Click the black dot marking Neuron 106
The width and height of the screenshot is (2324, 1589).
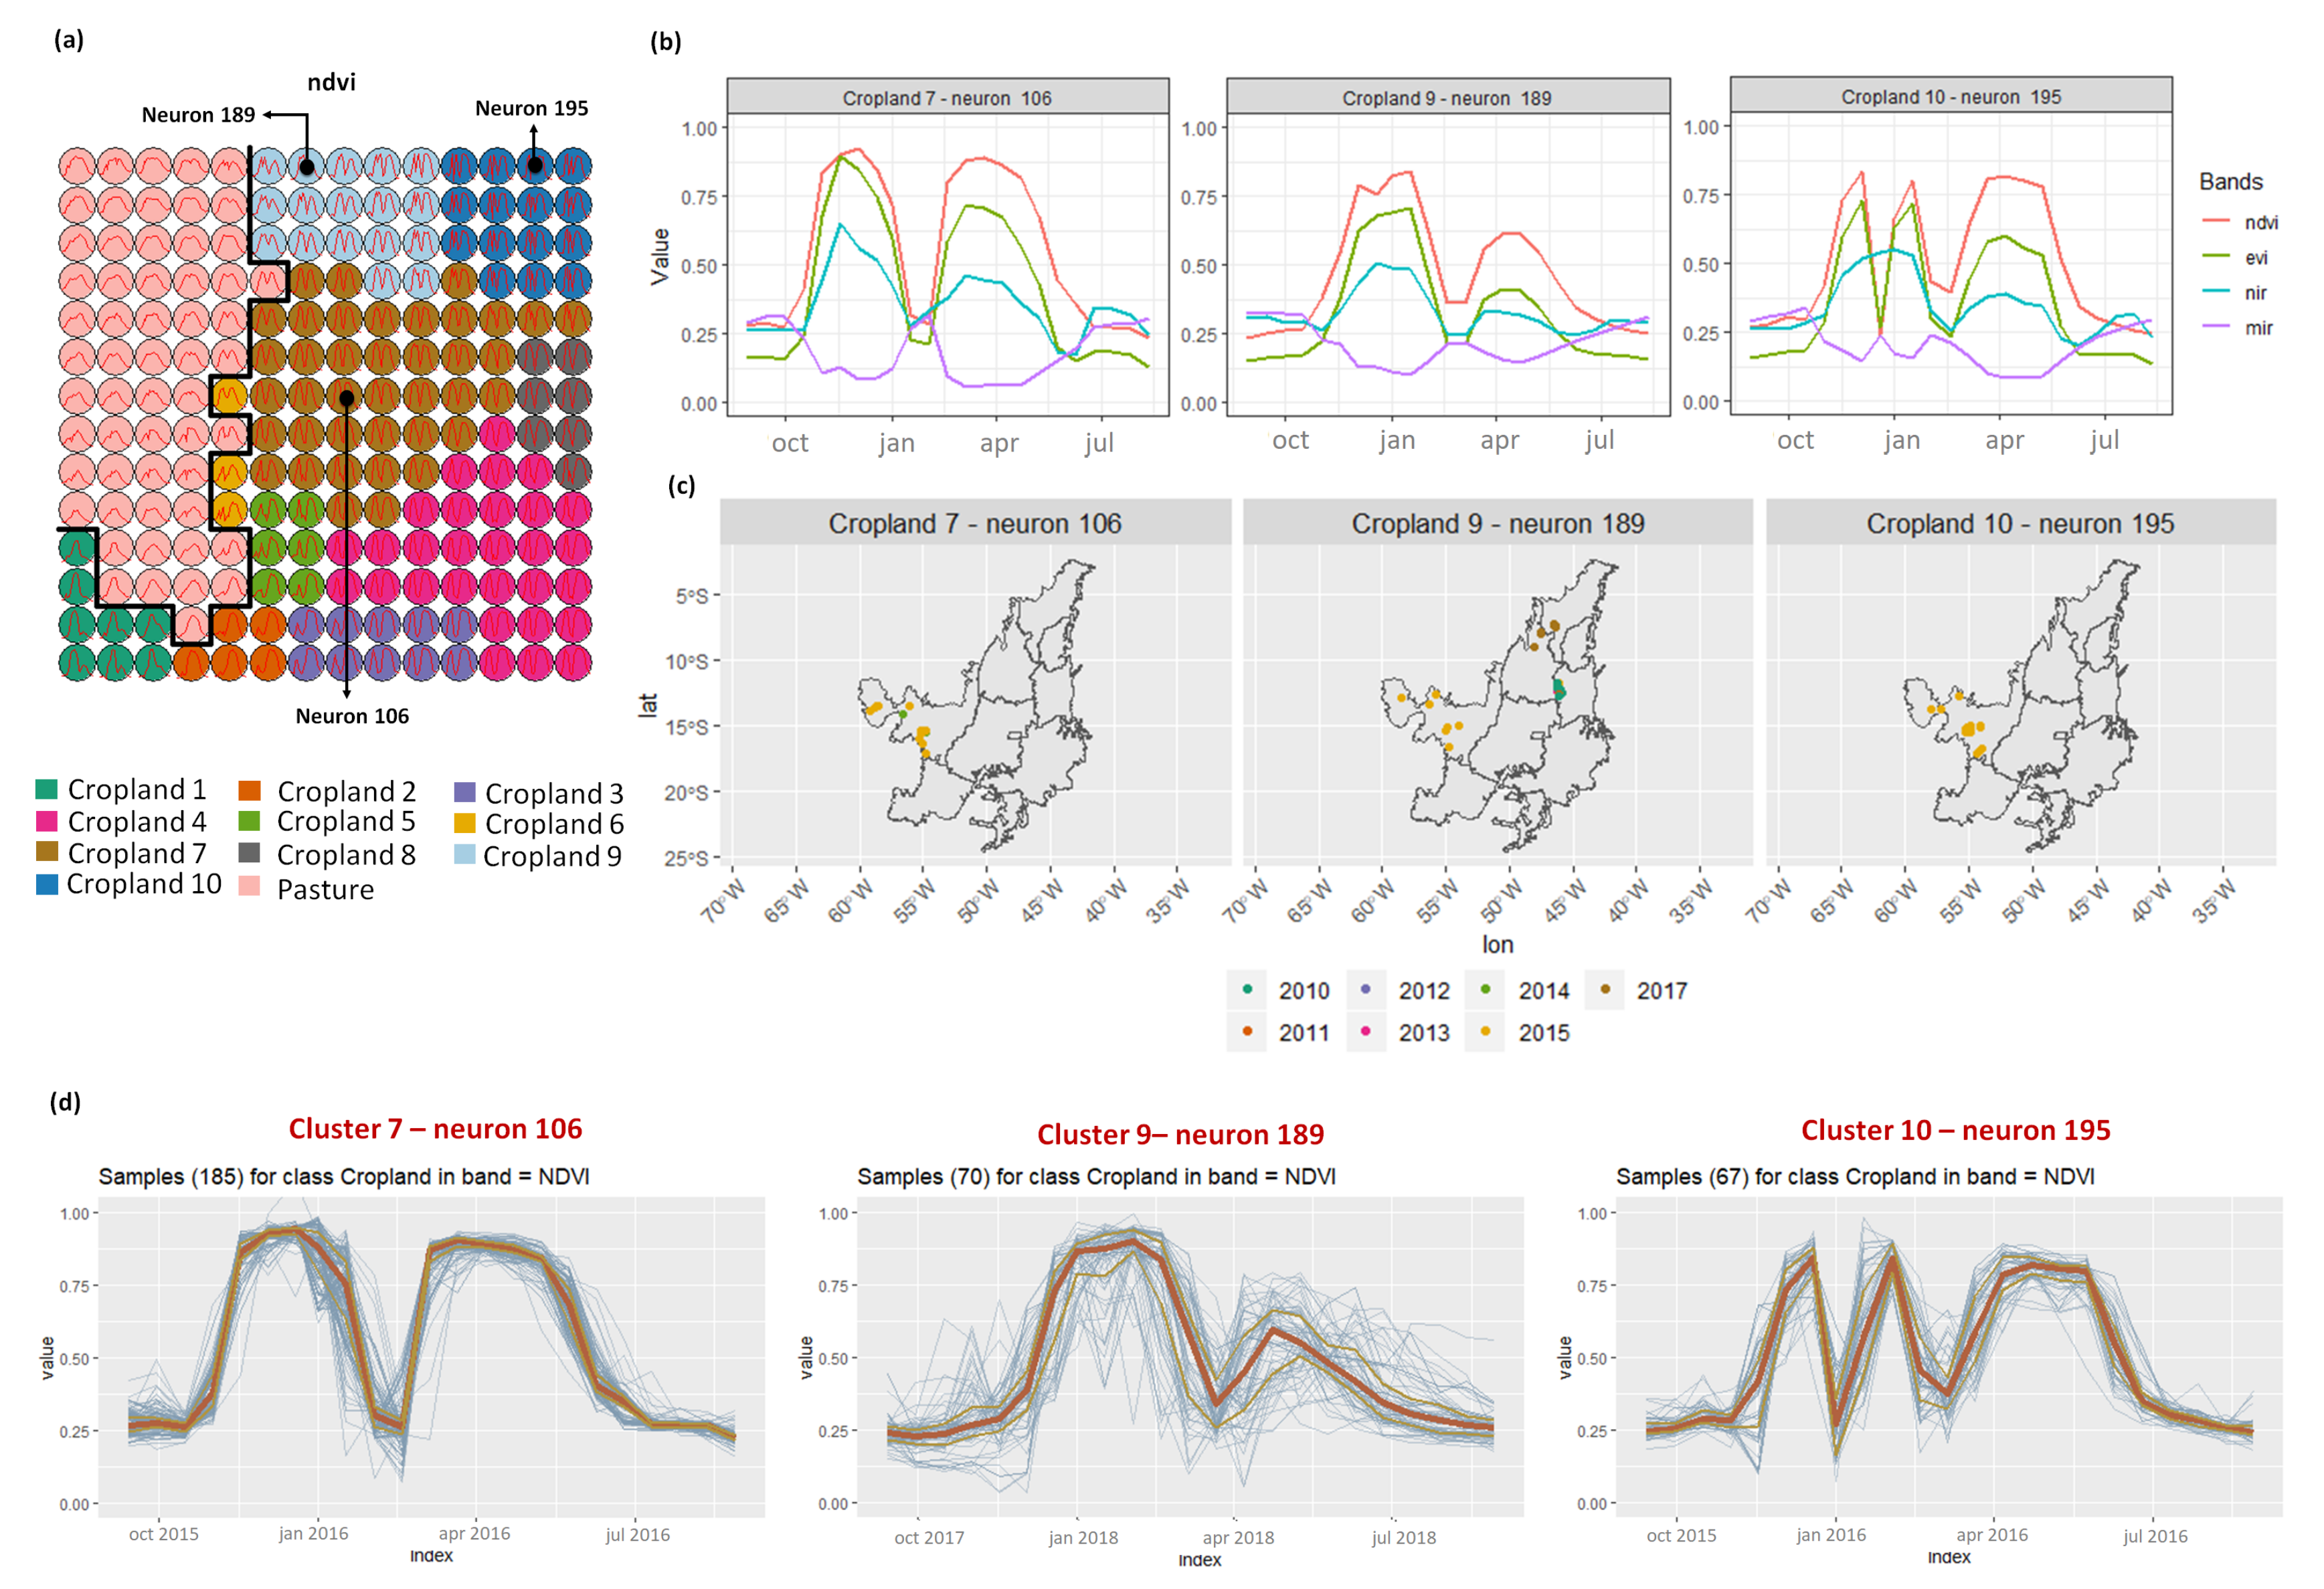click(346, 398)
